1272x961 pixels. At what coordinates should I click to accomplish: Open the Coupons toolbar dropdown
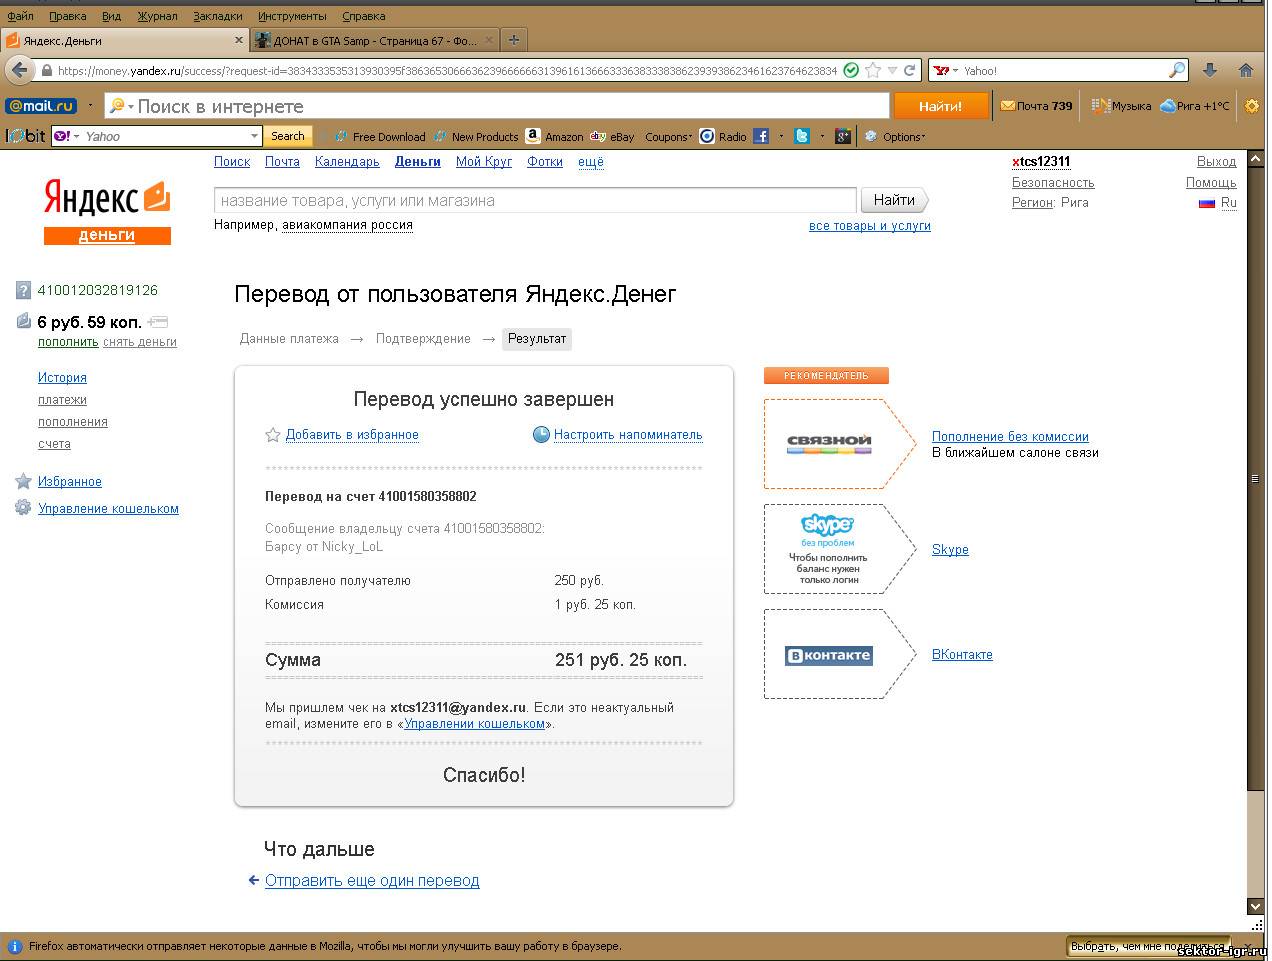click(669, 136)
